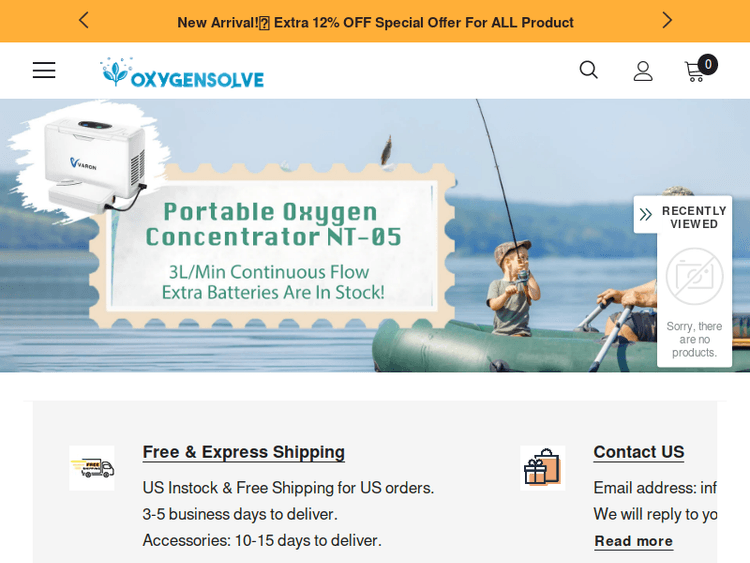Open the hamburger navigation menu
The height and width of the screenshot is (563, 750).
click(44, 70)
